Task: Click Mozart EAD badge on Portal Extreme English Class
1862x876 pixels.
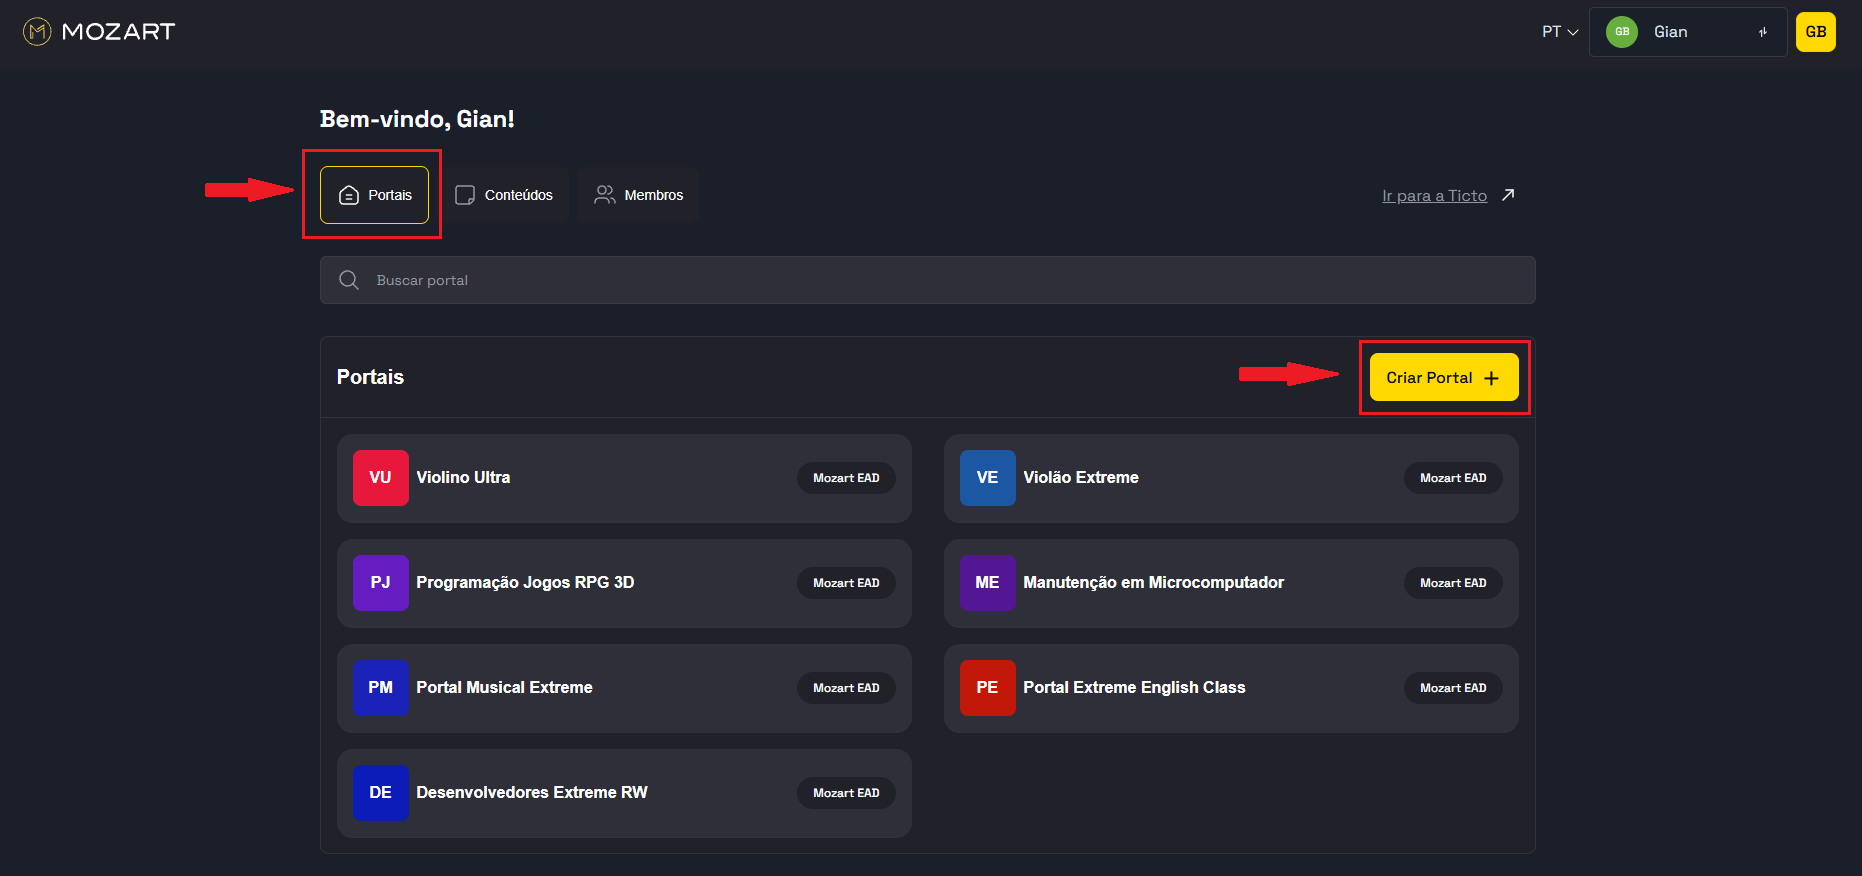Action: (1452, 688)
